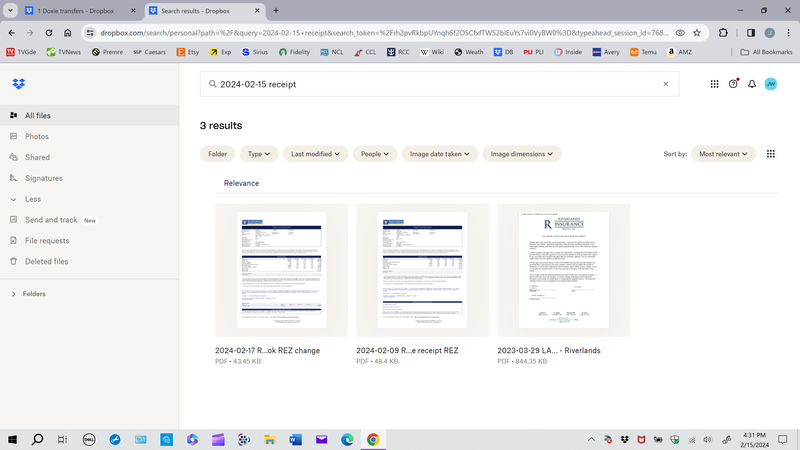Open All Bookmarks folder
Image resolution: width=800 pixels, height=450 pixels.
pyautogui.click(x=766, y=52)
